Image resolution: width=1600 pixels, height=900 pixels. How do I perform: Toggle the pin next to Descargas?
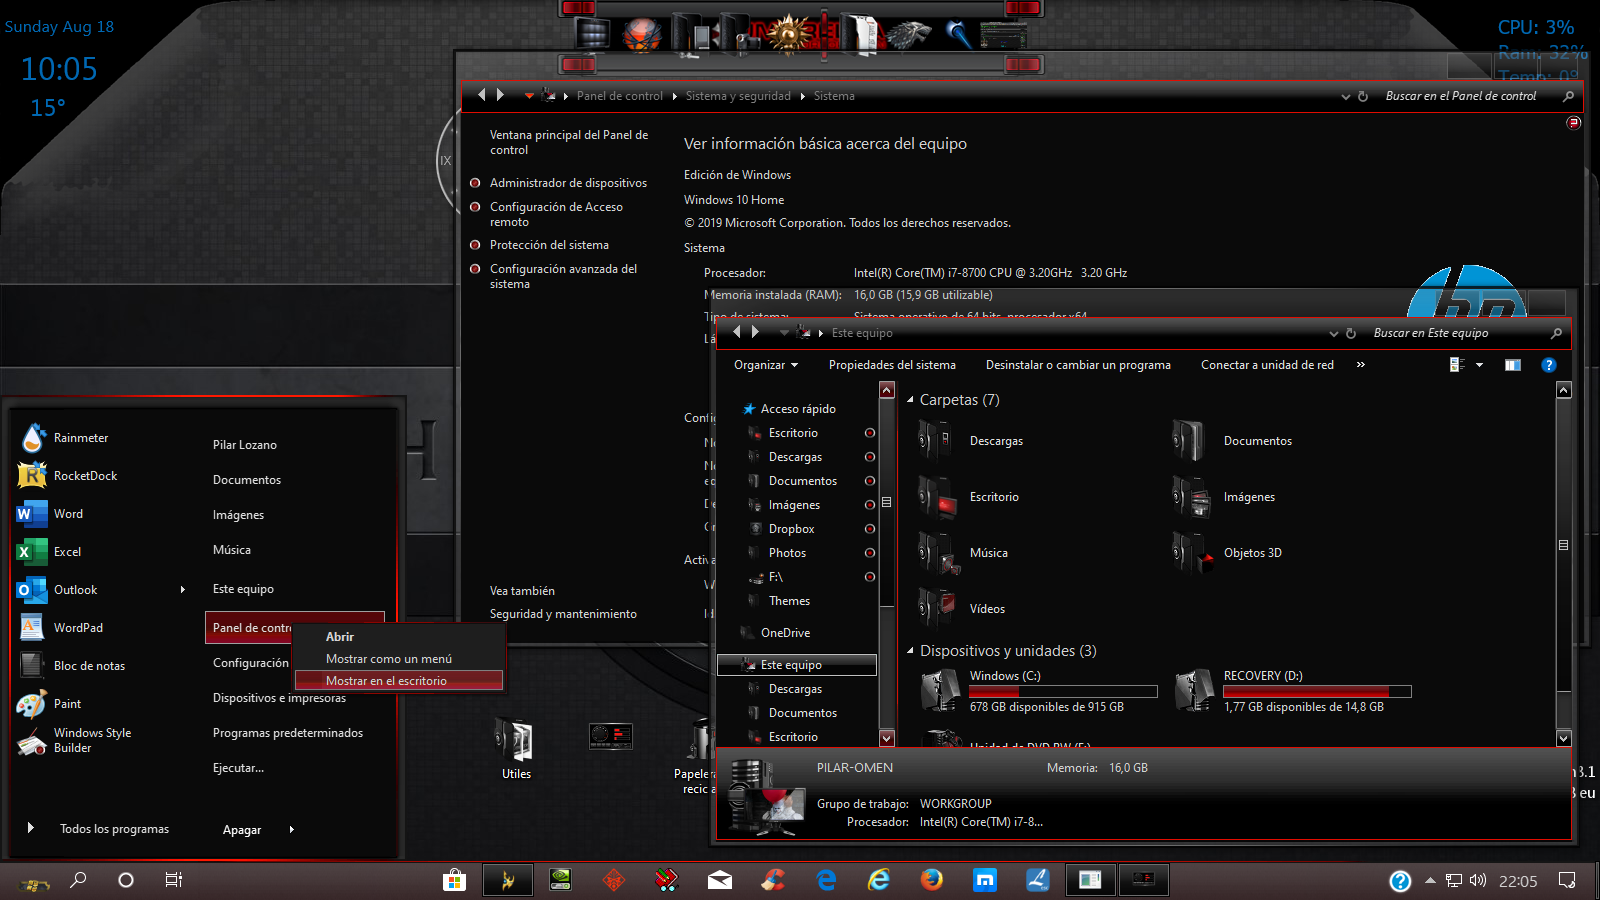click(x=869, y=457)
